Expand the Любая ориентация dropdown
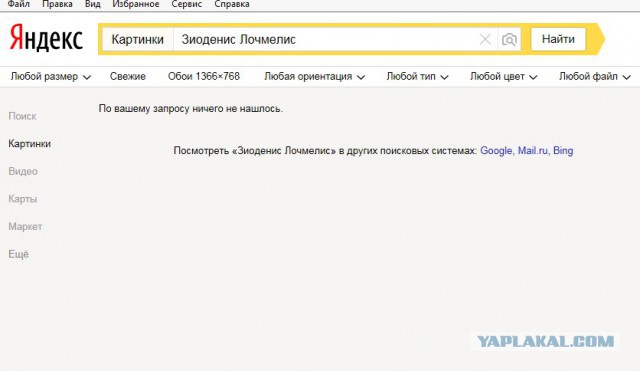The width and height of the screenshot is (640, 371). [x=314, y=77]
